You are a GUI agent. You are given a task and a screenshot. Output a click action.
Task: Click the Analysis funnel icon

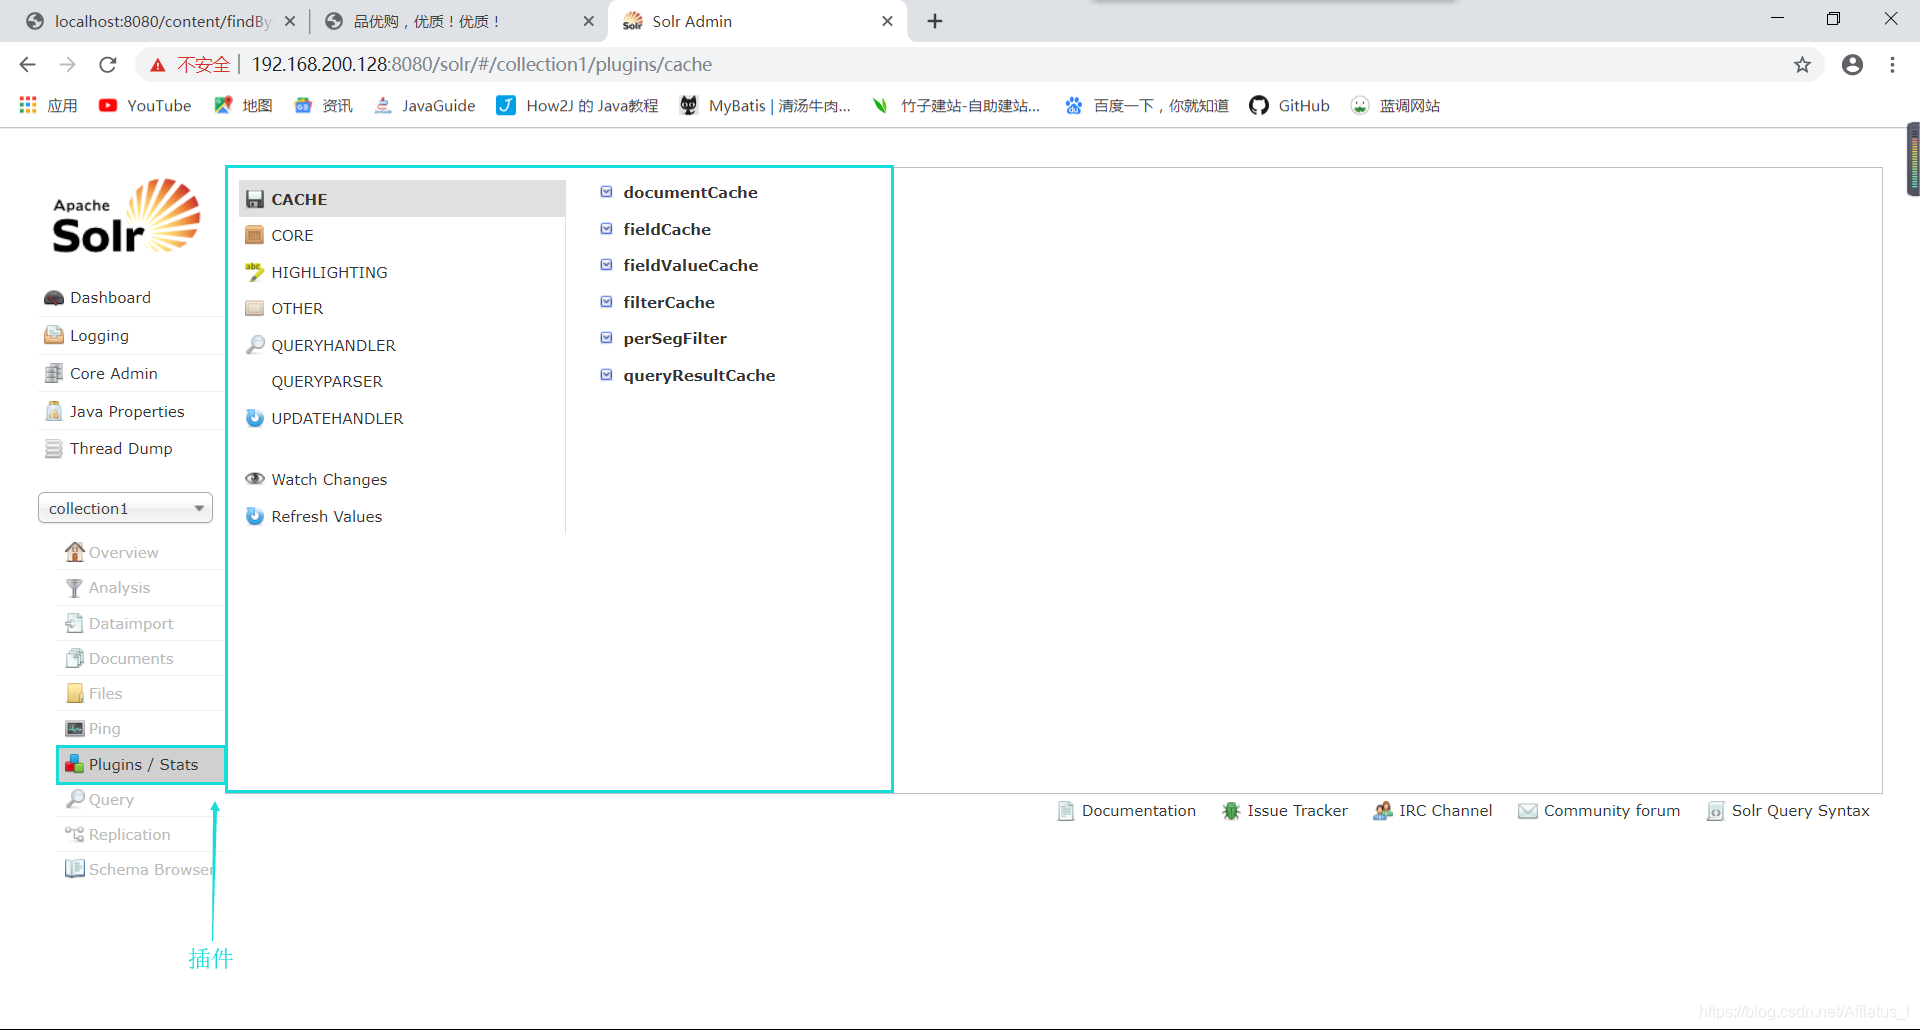[x=75, y=588]
